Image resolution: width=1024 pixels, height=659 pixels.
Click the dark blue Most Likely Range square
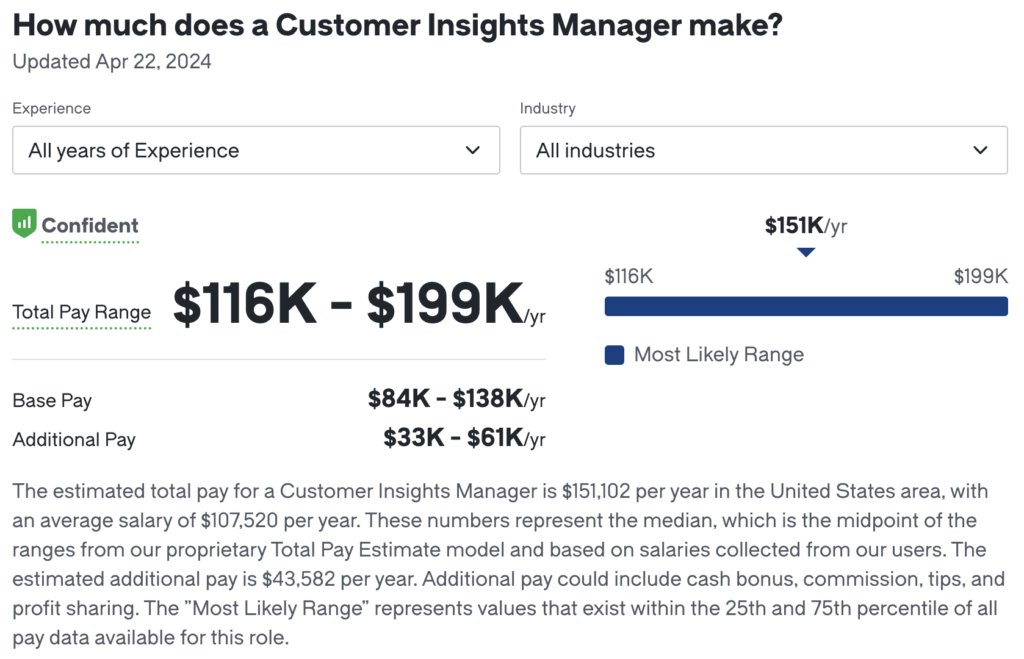[614, 354]
